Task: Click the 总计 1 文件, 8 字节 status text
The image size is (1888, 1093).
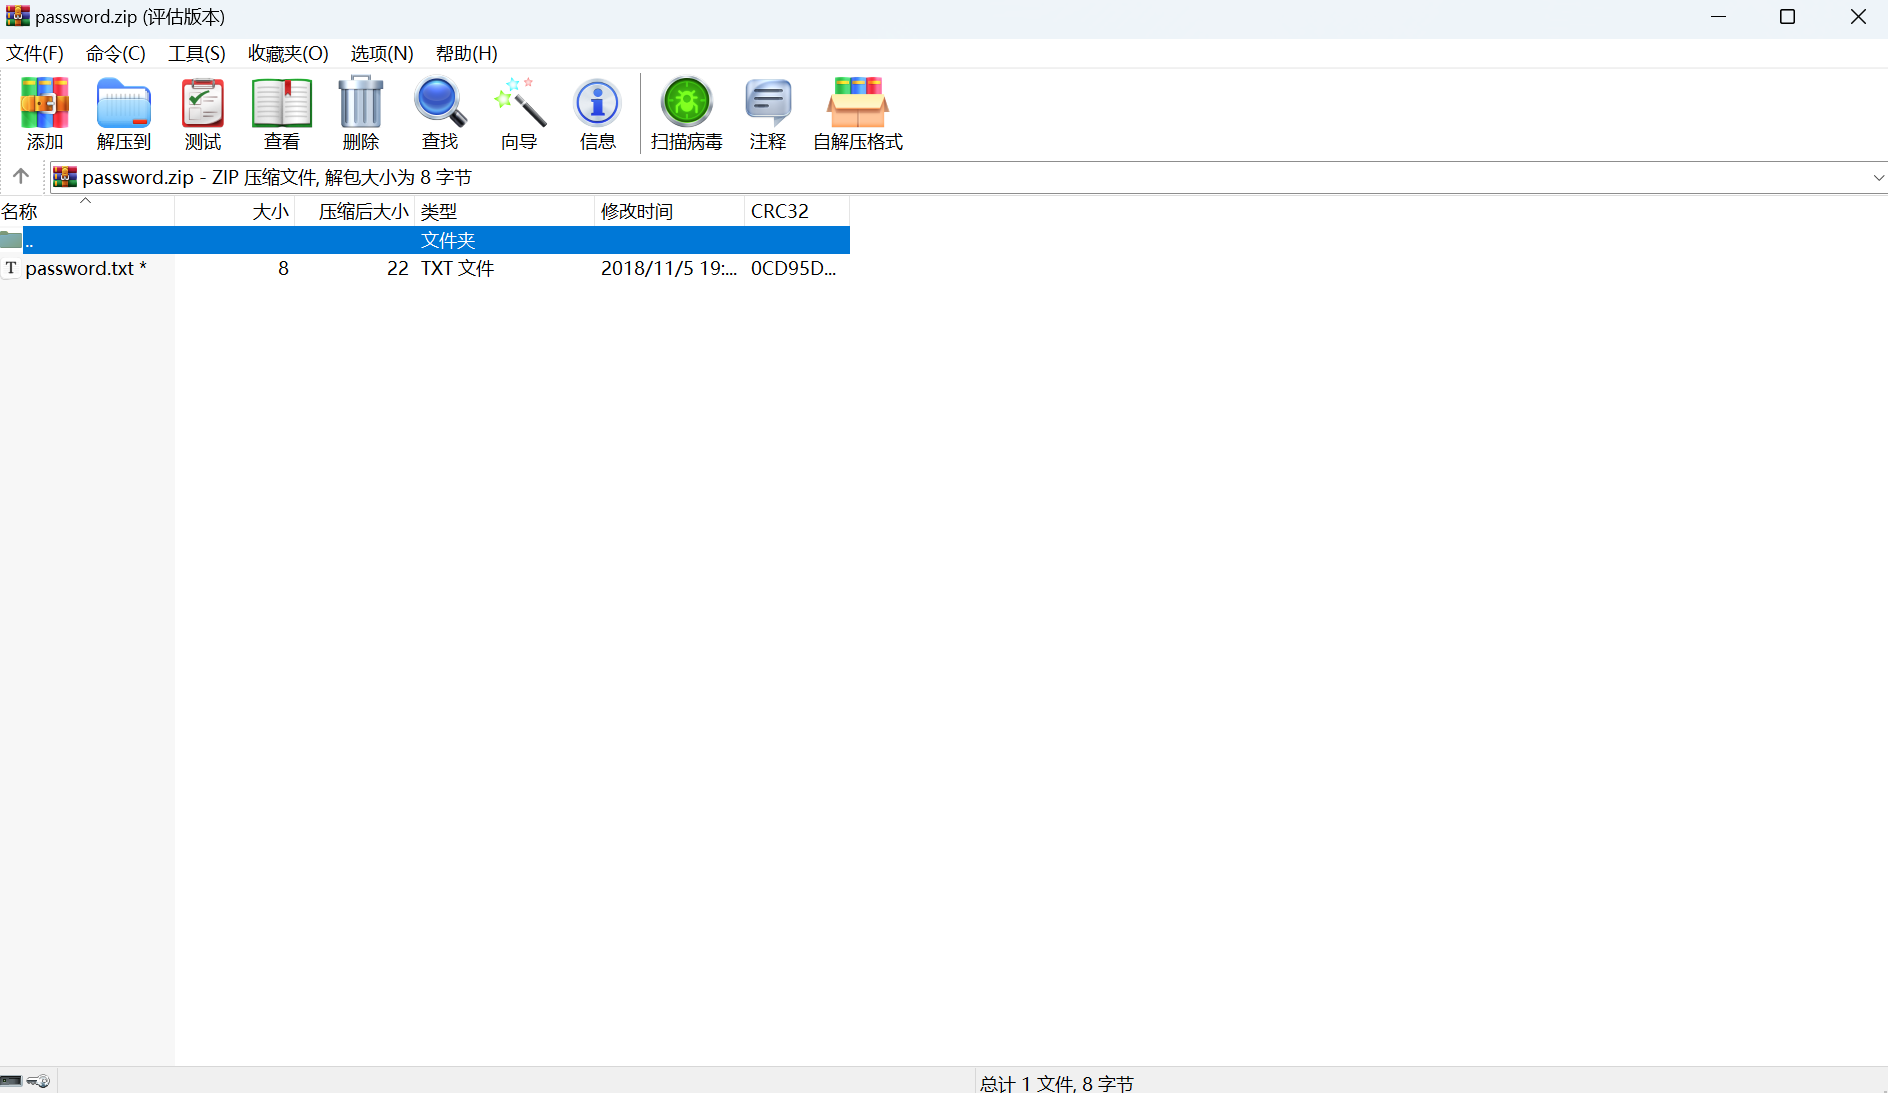Action: (x=1057, y=1083)
